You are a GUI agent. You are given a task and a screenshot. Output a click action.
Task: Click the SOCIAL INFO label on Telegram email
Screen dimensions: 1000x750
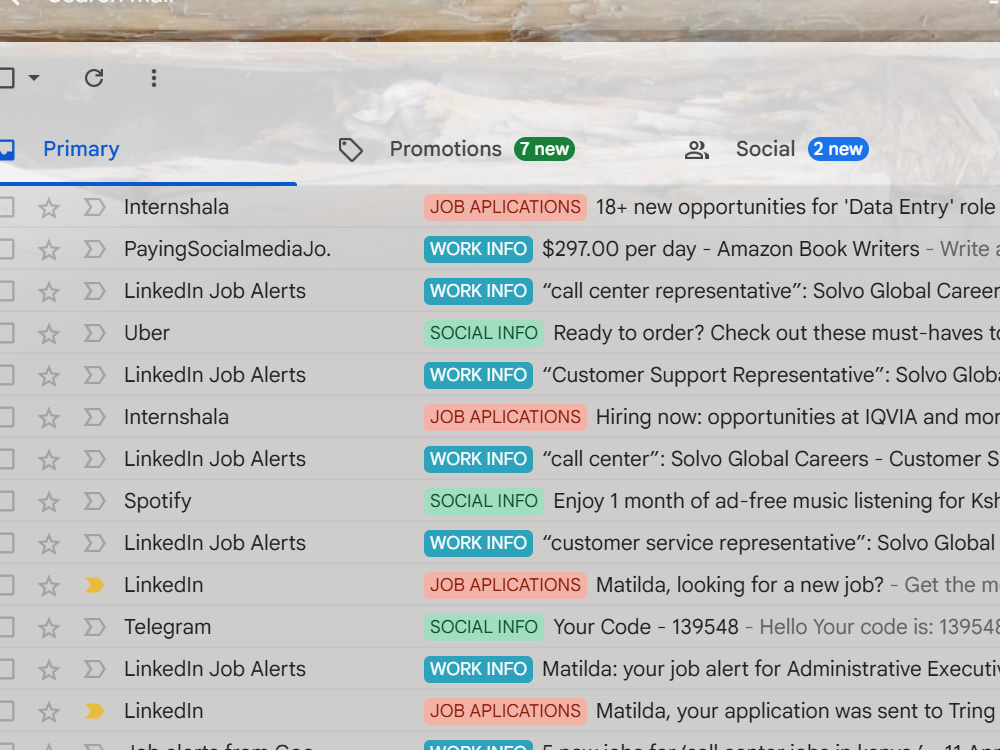483,628
